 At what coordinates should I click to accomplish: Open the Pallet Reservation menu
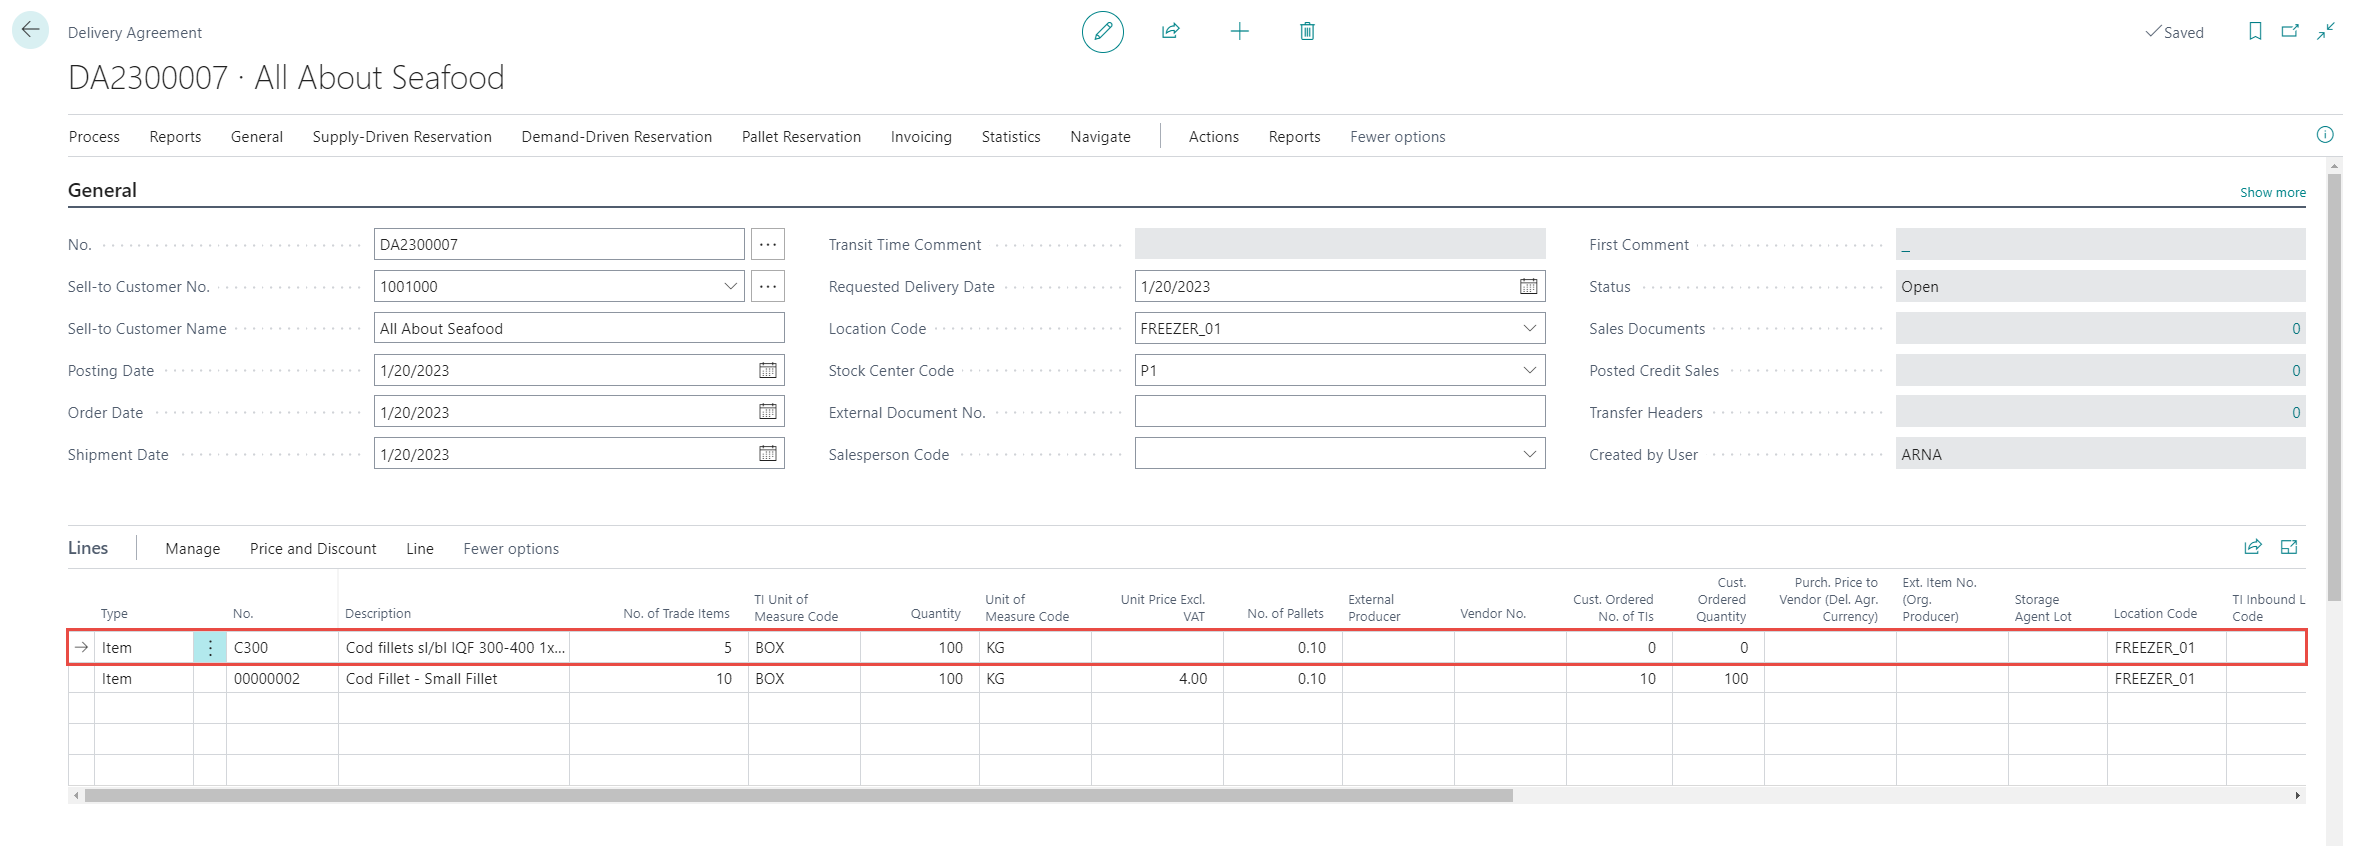(800, 137)
